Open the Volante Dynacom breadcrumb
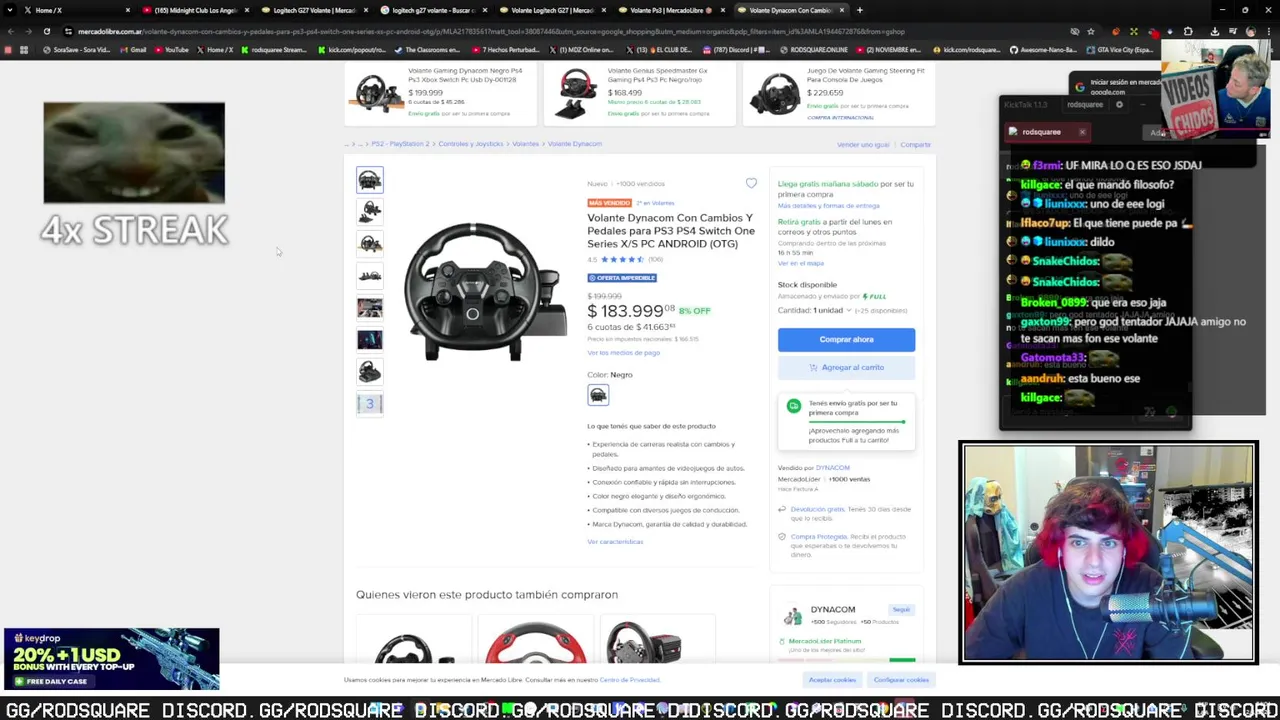The height and width of the screenshot is (720, 1280). pyautogui.click(x=574, y=144)
